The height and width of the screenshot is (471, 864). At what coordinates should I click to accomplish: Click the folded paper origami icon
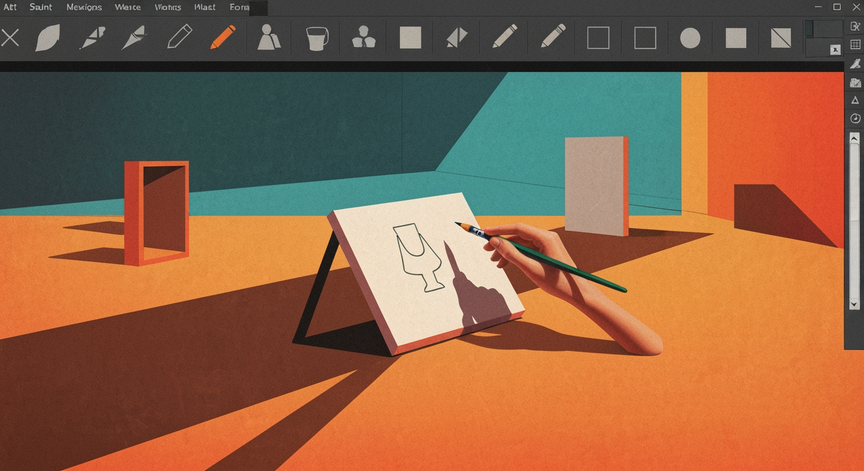(x=457, y=38)
